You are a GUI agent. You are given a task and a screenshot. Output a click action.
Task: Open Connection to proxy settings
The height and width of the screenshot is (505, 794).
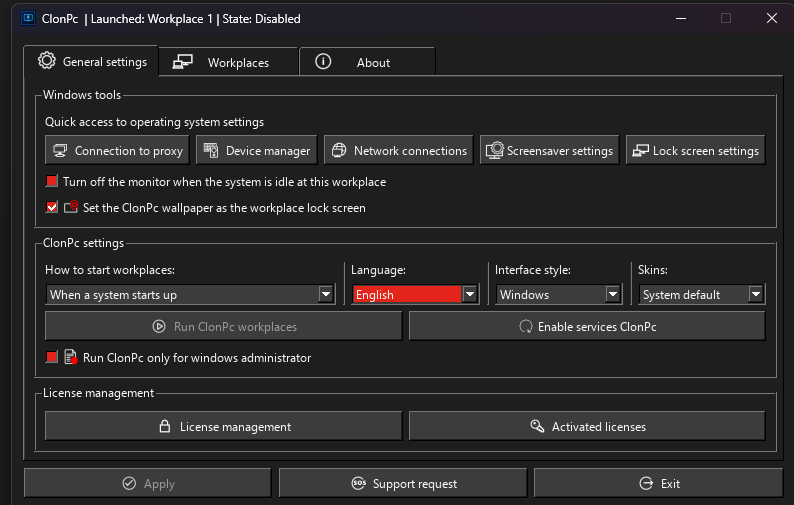(x=117, y=150)
